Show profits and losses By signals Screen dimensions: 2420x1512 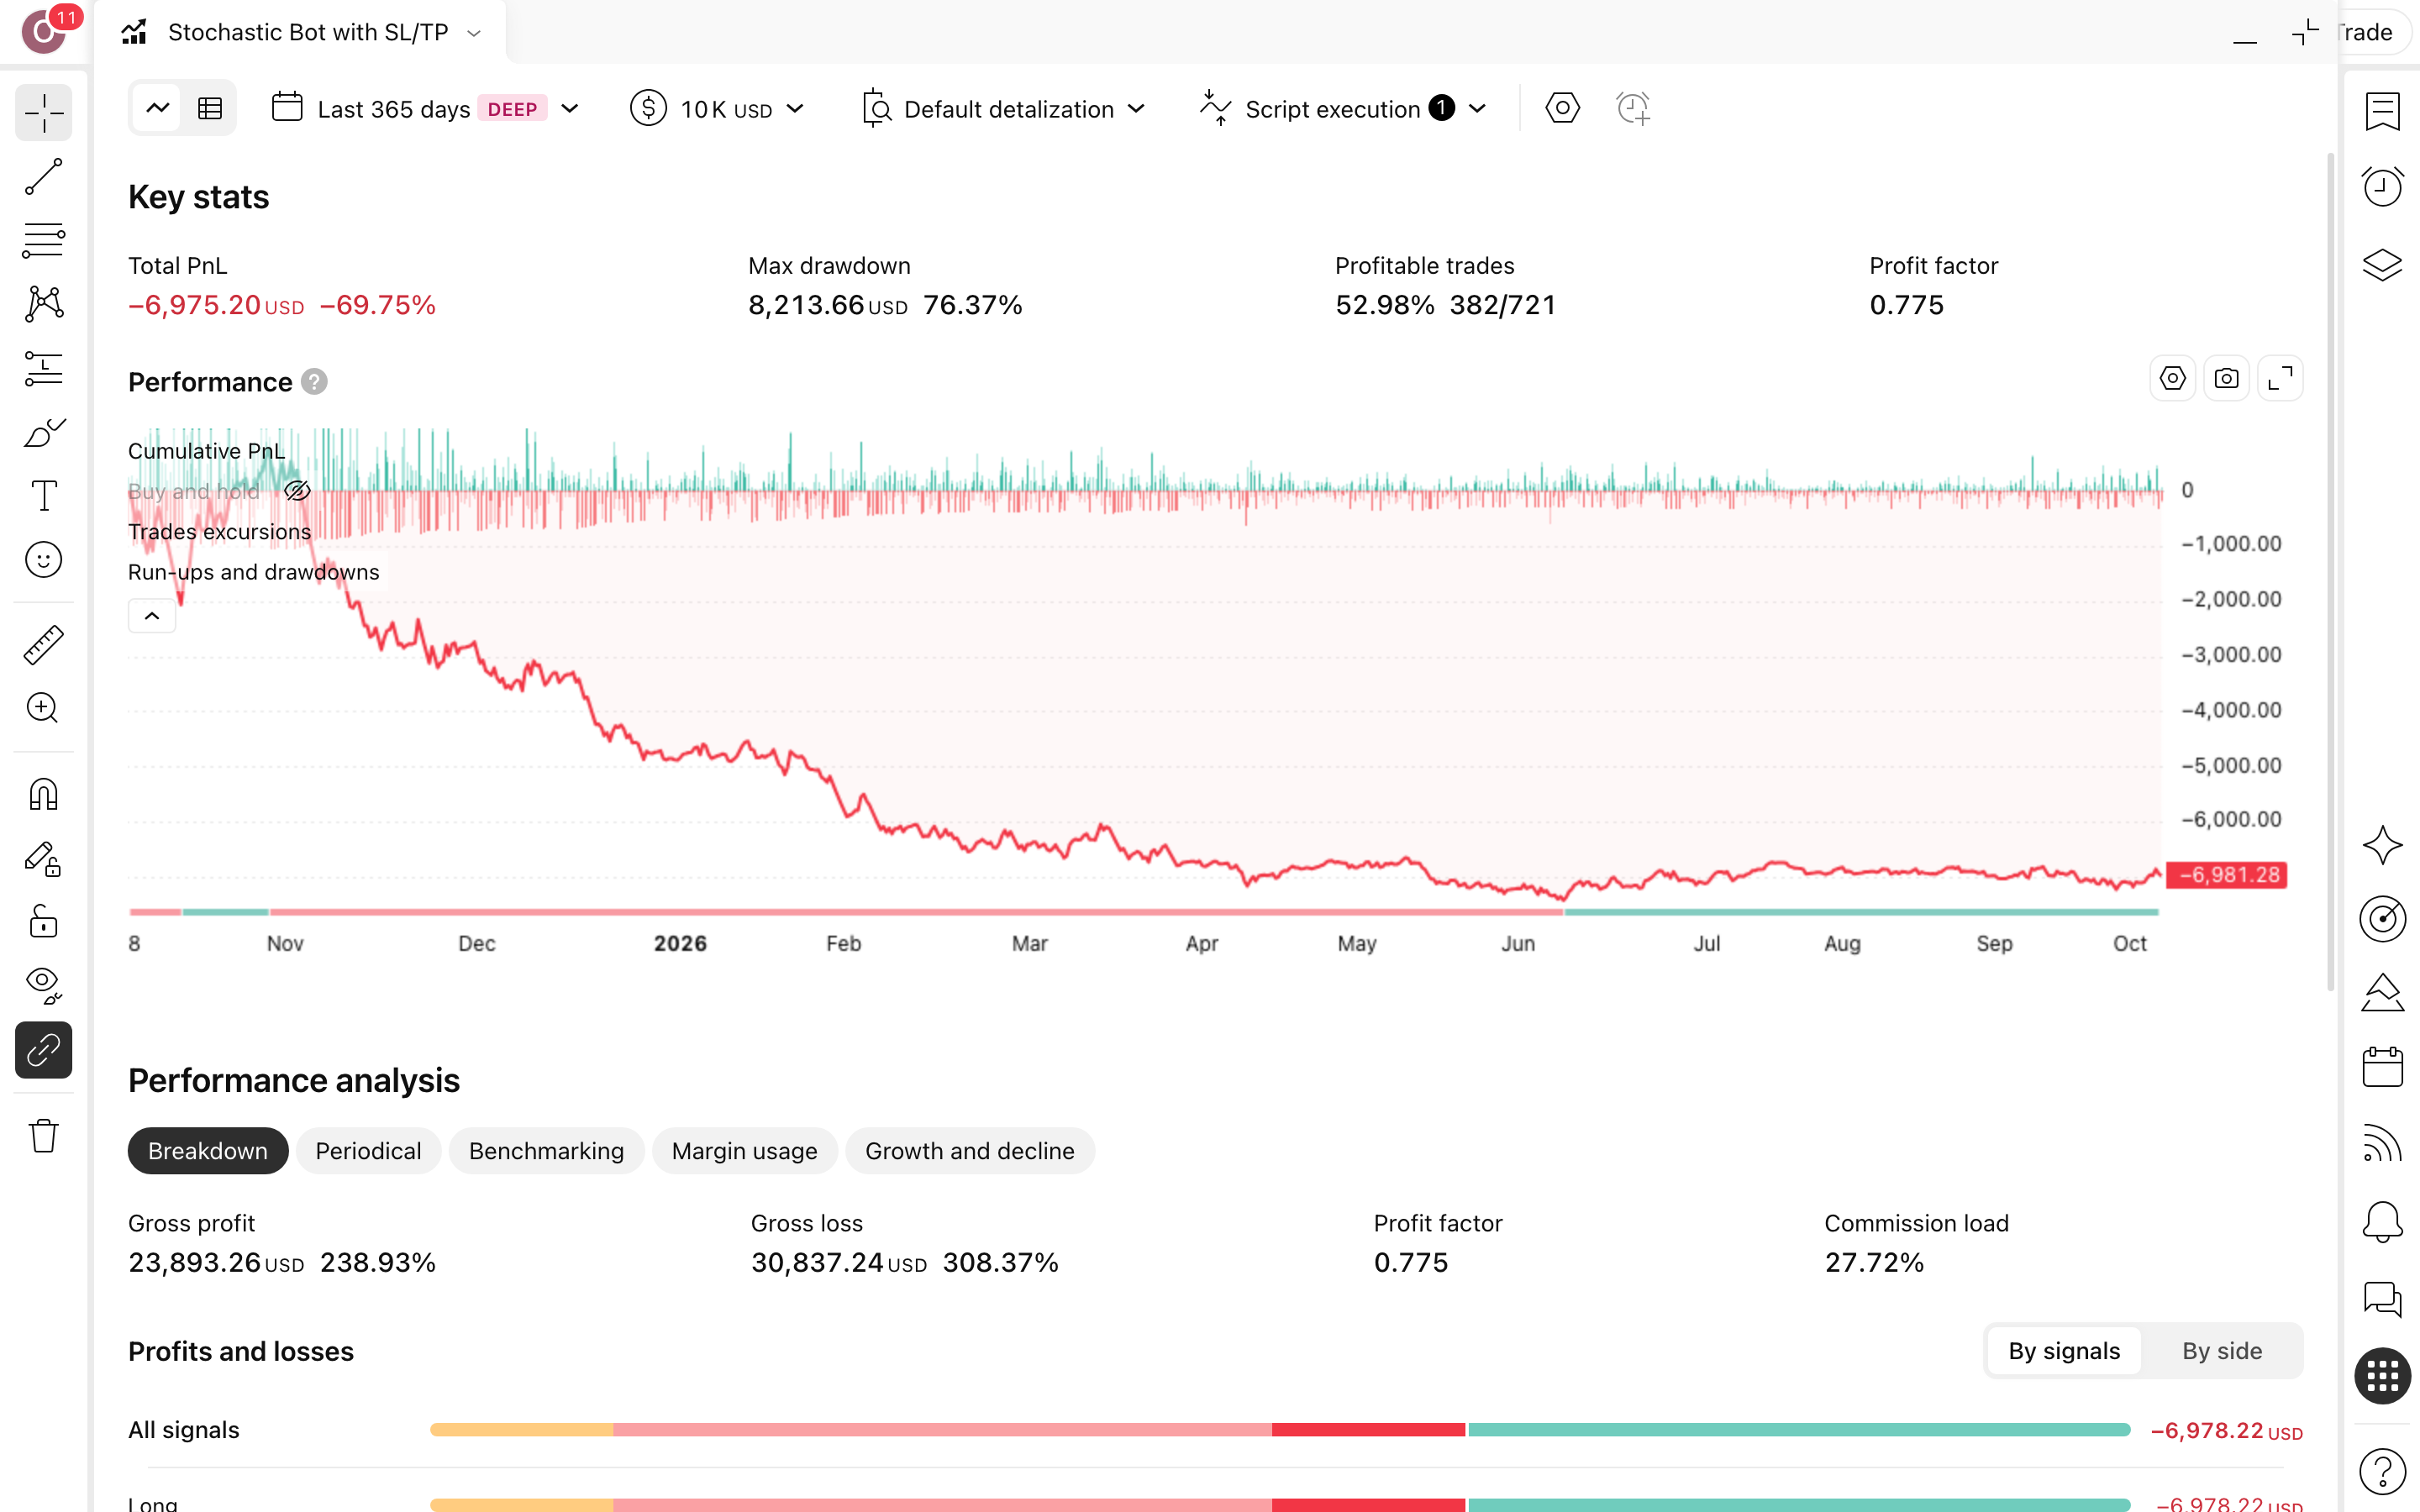click(x=2064, y=1351)
